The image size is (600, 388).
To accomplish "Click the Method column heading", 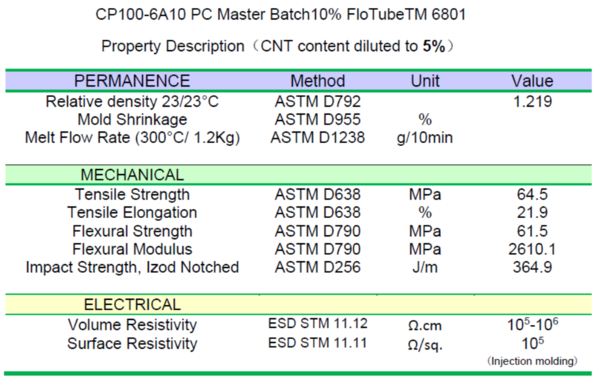I will coord(318,81).
